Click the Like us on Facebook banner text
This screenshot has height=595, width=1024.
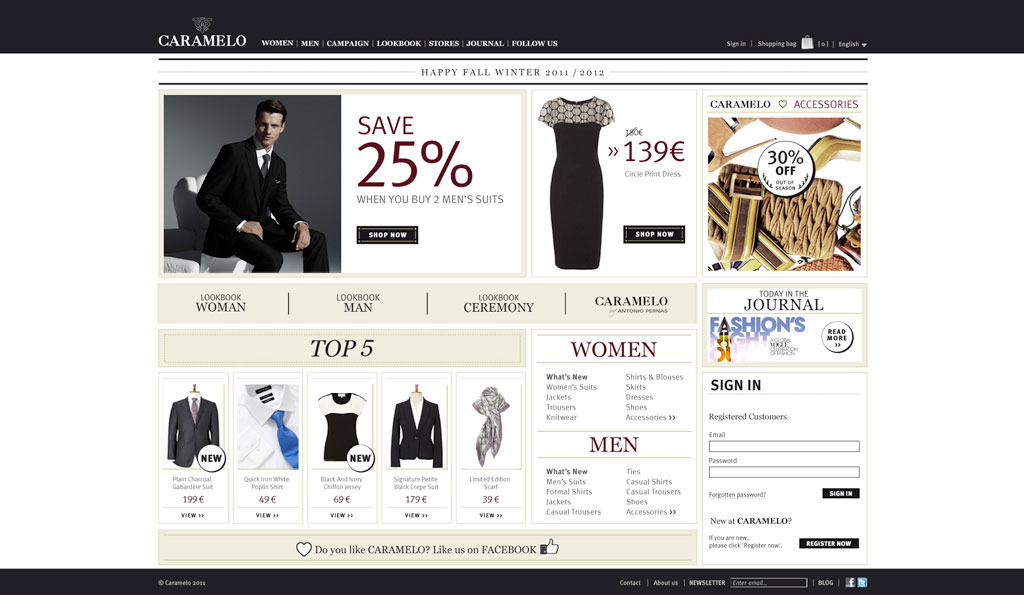tap(425, 550)
